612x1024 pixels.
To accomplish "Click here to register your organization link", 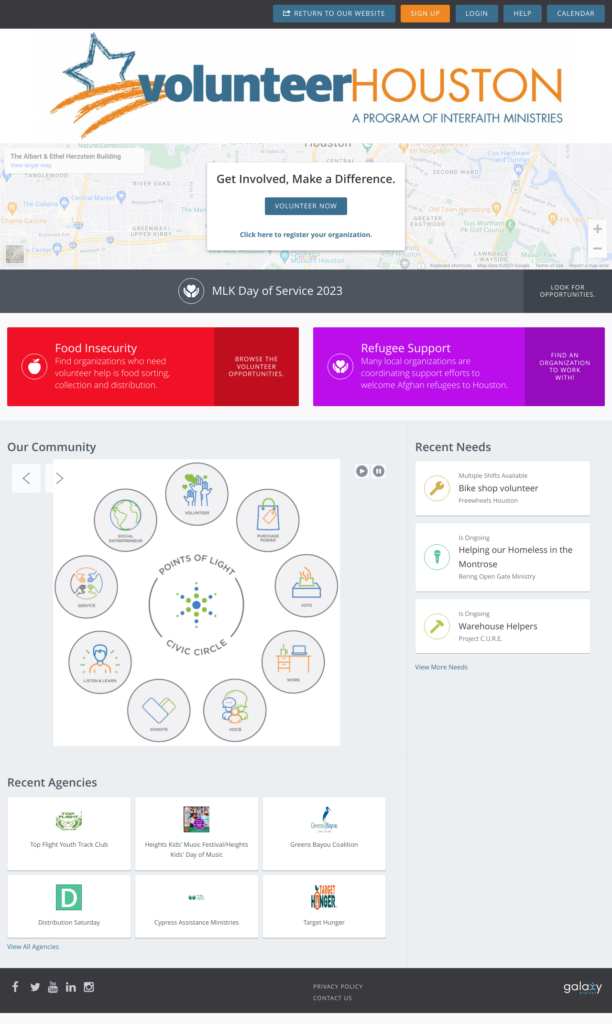I will (306, 234).
